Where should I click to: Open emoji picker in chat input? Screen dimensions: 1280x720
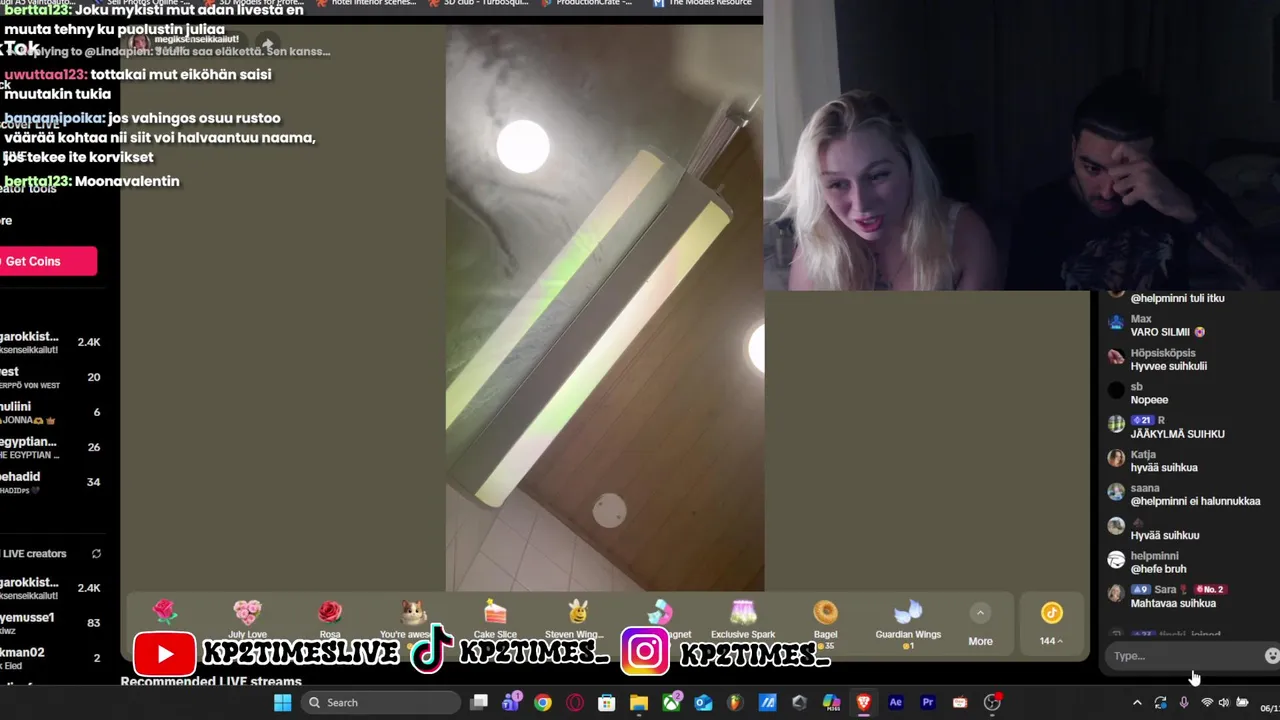[x=1272, y=656]
